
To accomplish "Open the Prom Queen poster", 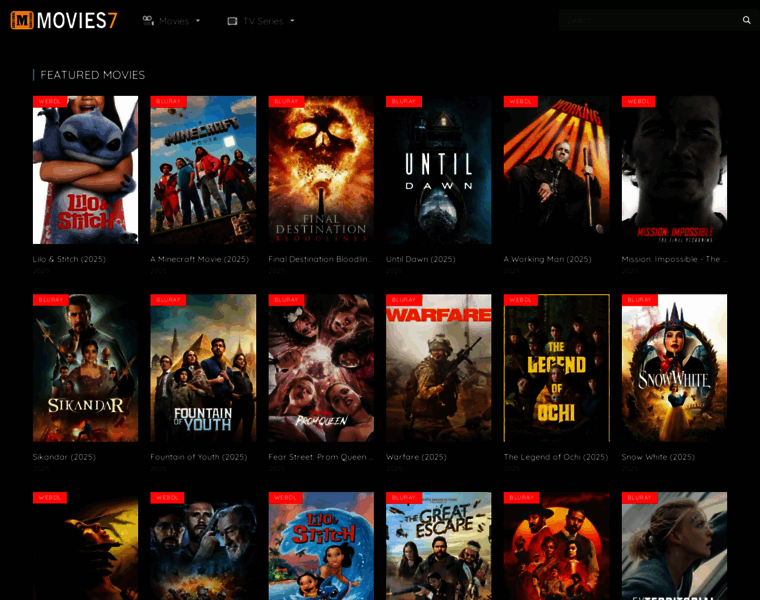I will pos(321,368).
